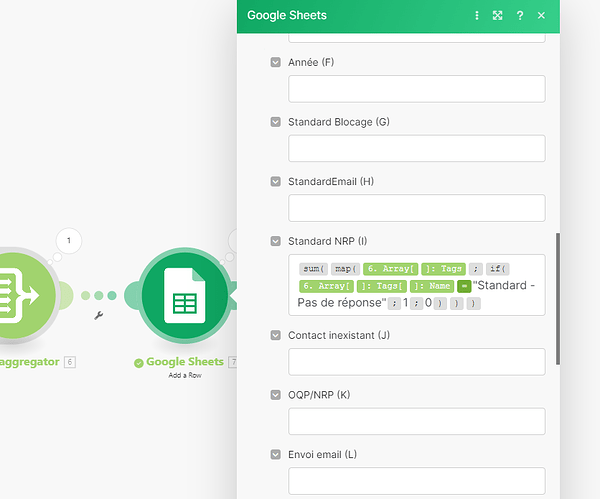The width and height of the screenshot is (600, 499).
Task: Click the Année (F) input field
Action: pos(417,89)
